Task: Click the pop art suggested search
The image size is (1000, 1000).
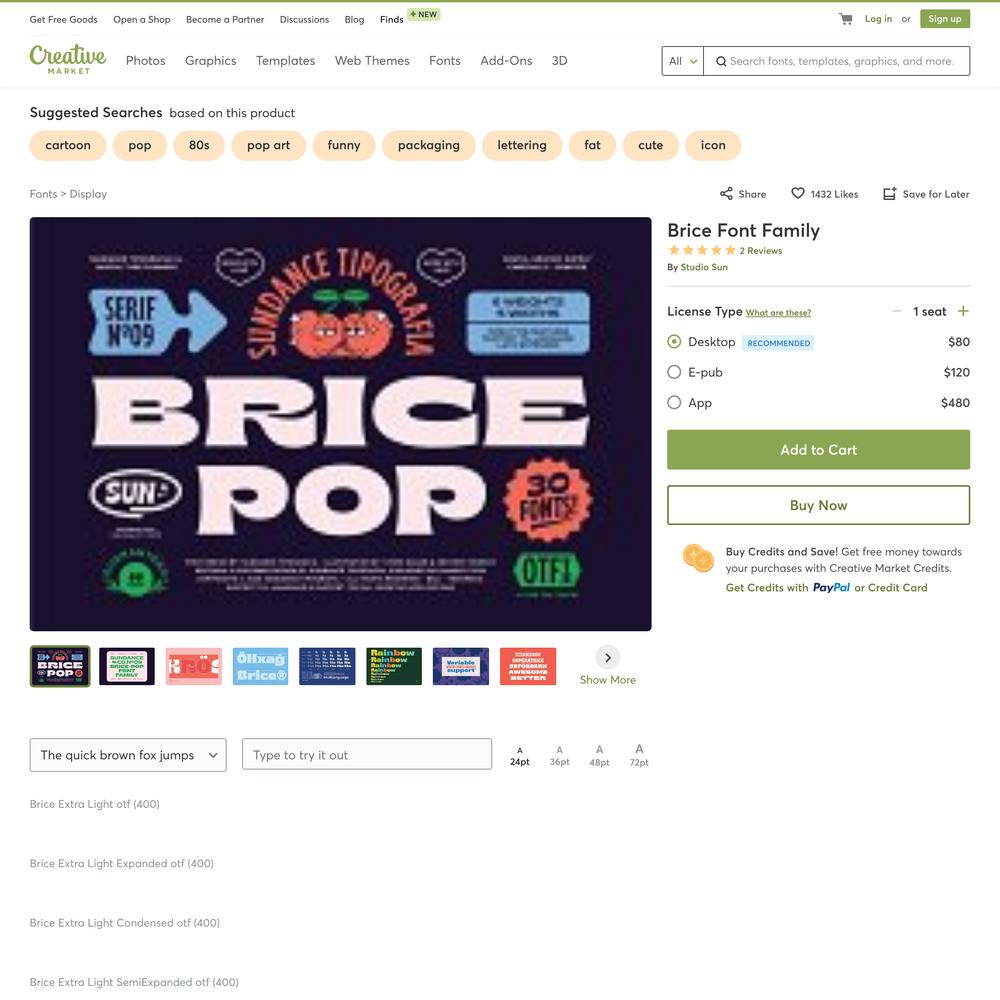Action: click(x=268, y=145)
